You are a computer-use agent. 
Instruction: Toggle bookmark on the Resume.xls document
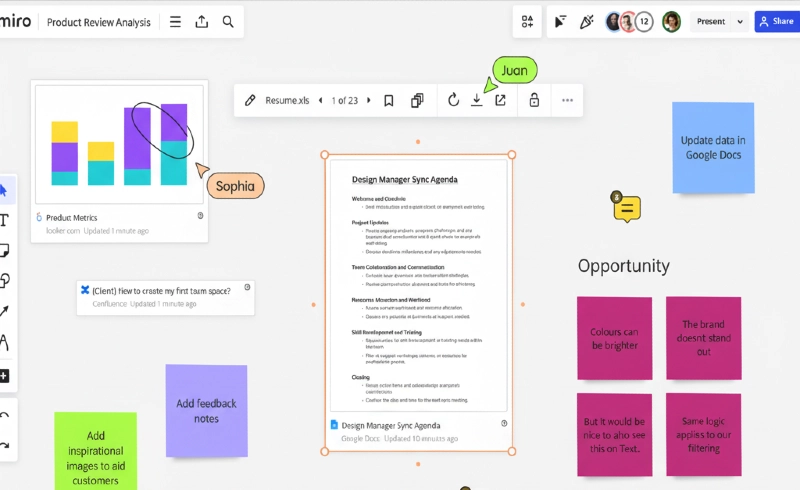point(389,100)
